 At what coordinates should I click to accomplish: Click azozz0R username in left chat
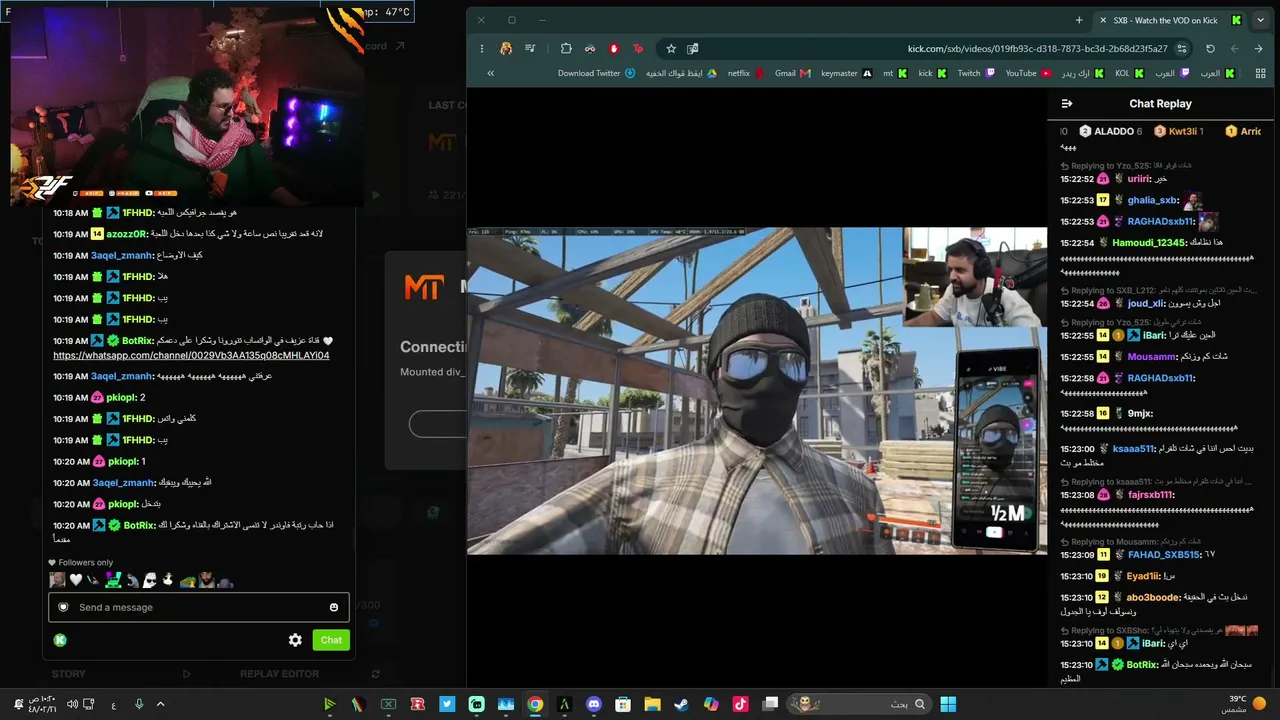(126, 234)
